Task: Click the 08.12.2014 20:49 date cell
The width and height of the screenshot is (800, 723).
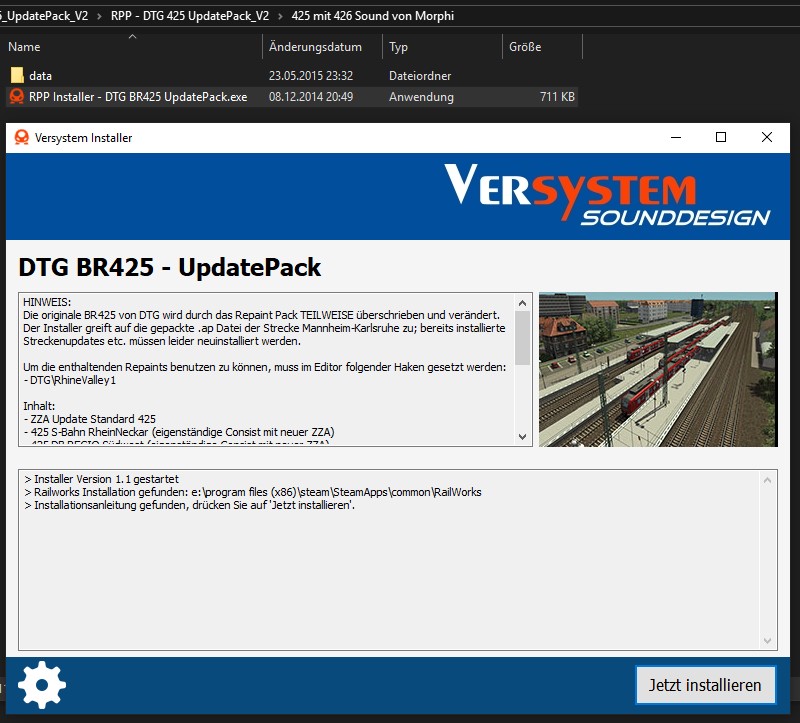Action: click(x=311, y=96)
